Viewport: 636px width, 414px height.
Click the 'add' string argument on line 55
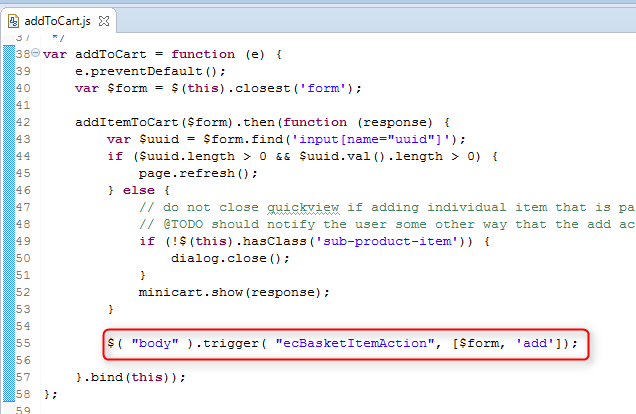tap(535, 343)
